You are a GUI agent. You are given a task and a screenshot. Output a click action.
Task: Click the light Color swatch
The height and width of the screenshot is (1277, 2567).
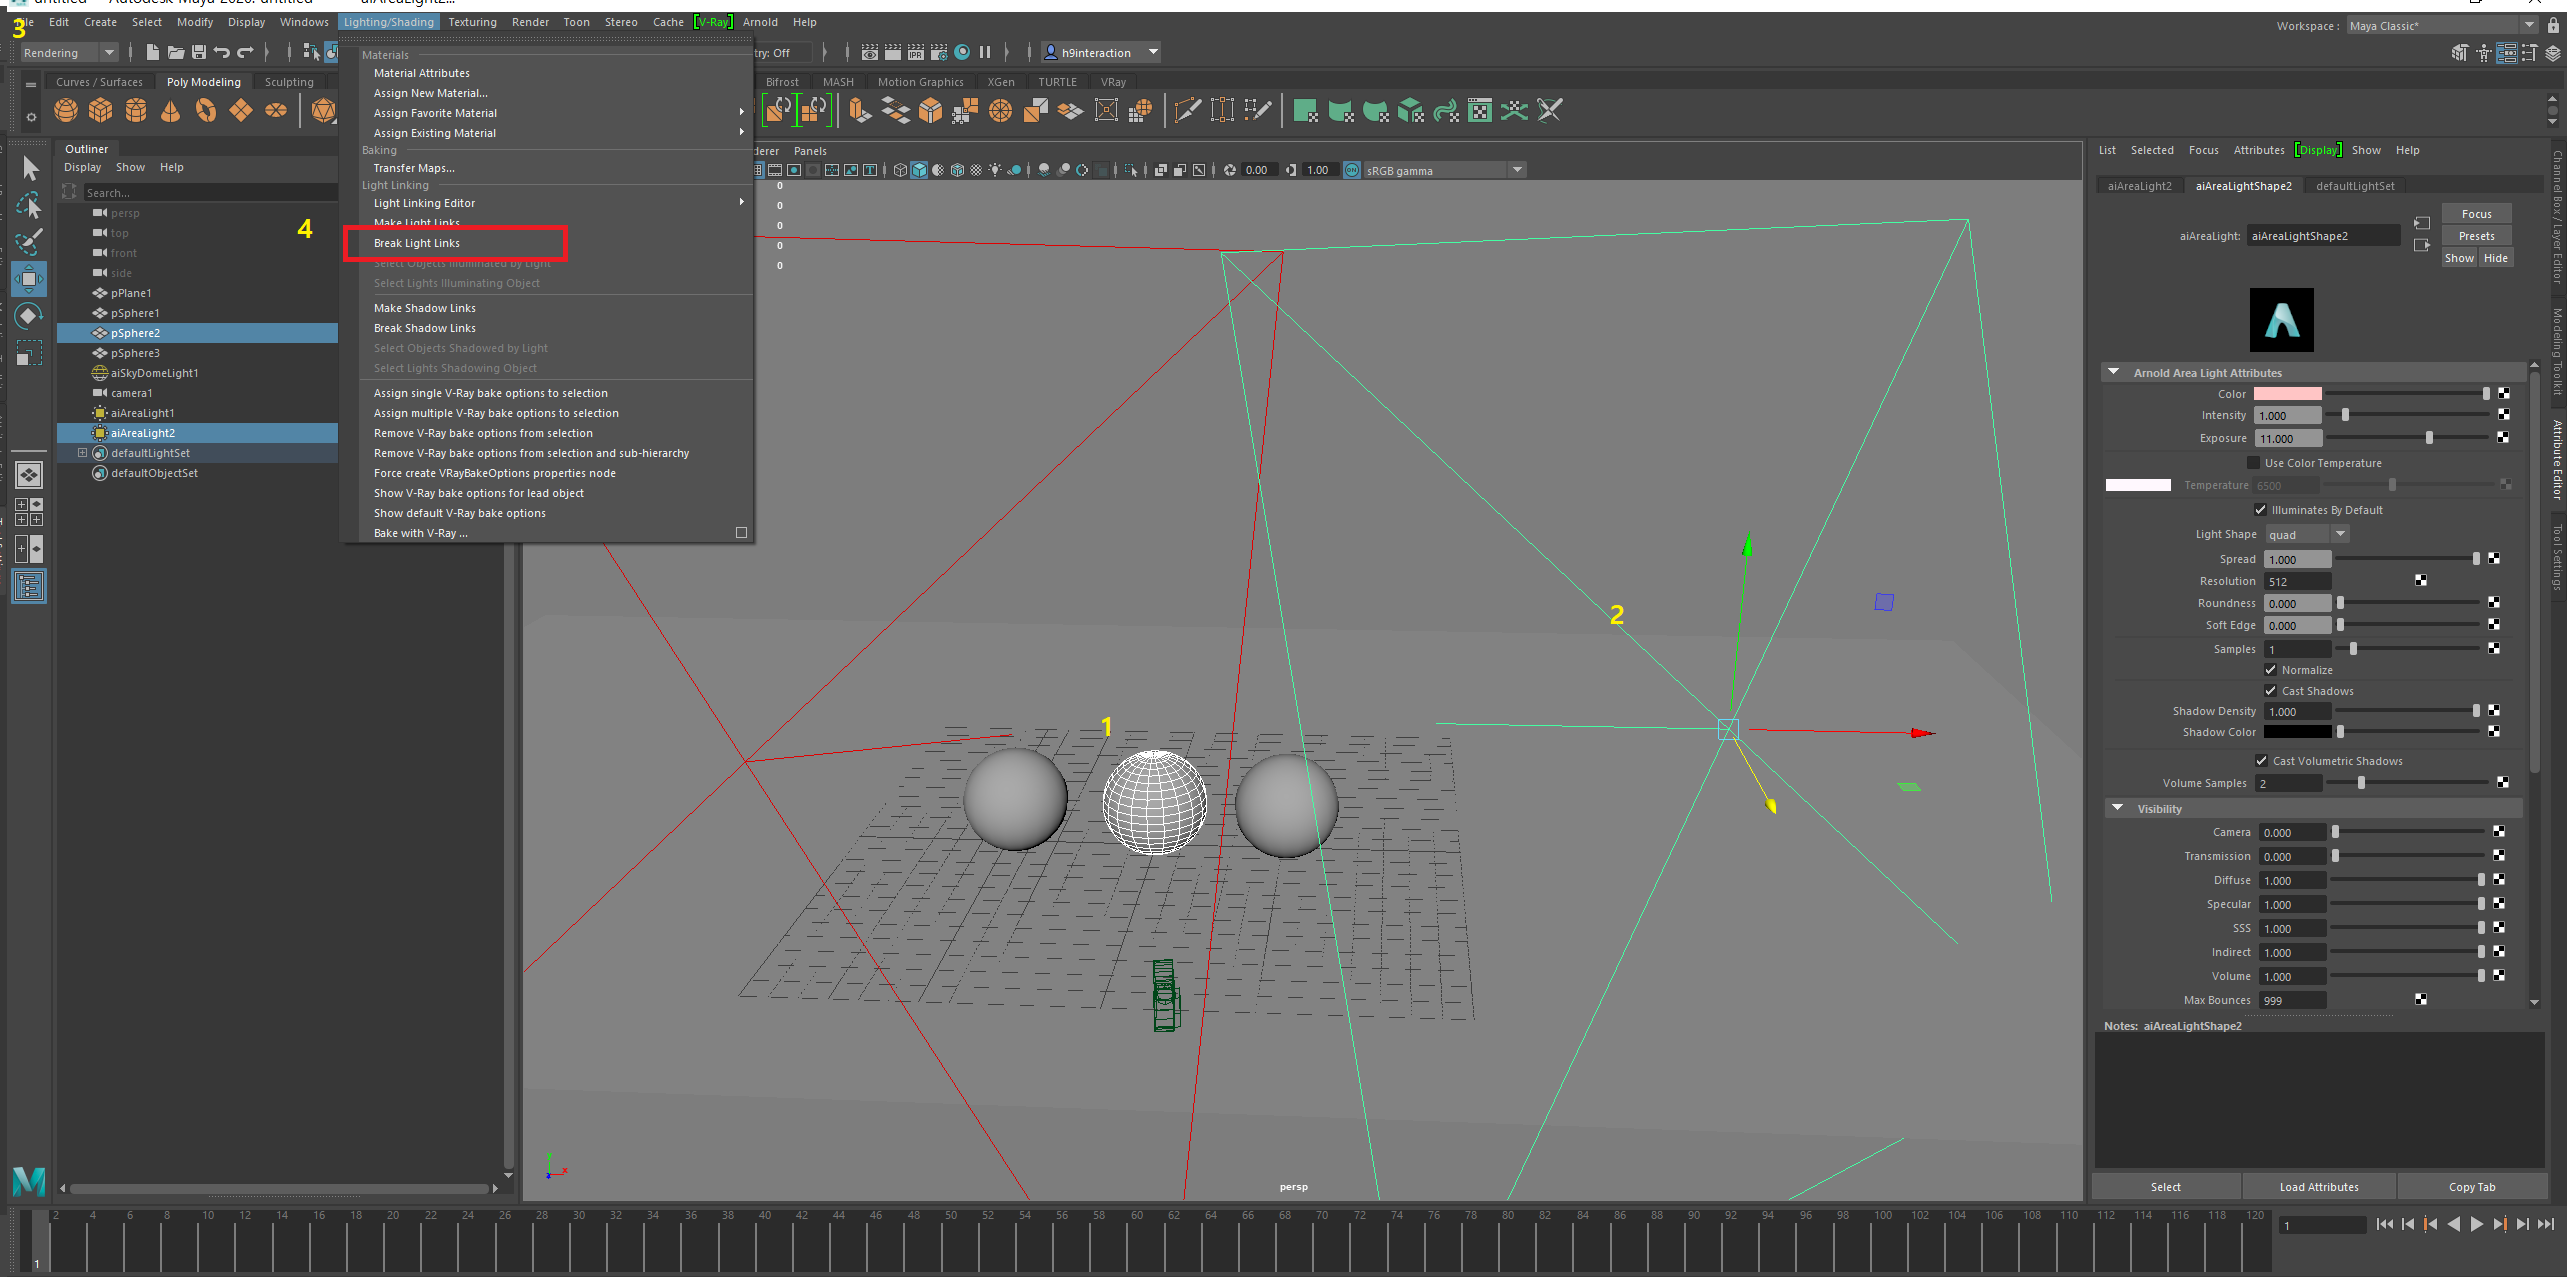pos(2287,394)
